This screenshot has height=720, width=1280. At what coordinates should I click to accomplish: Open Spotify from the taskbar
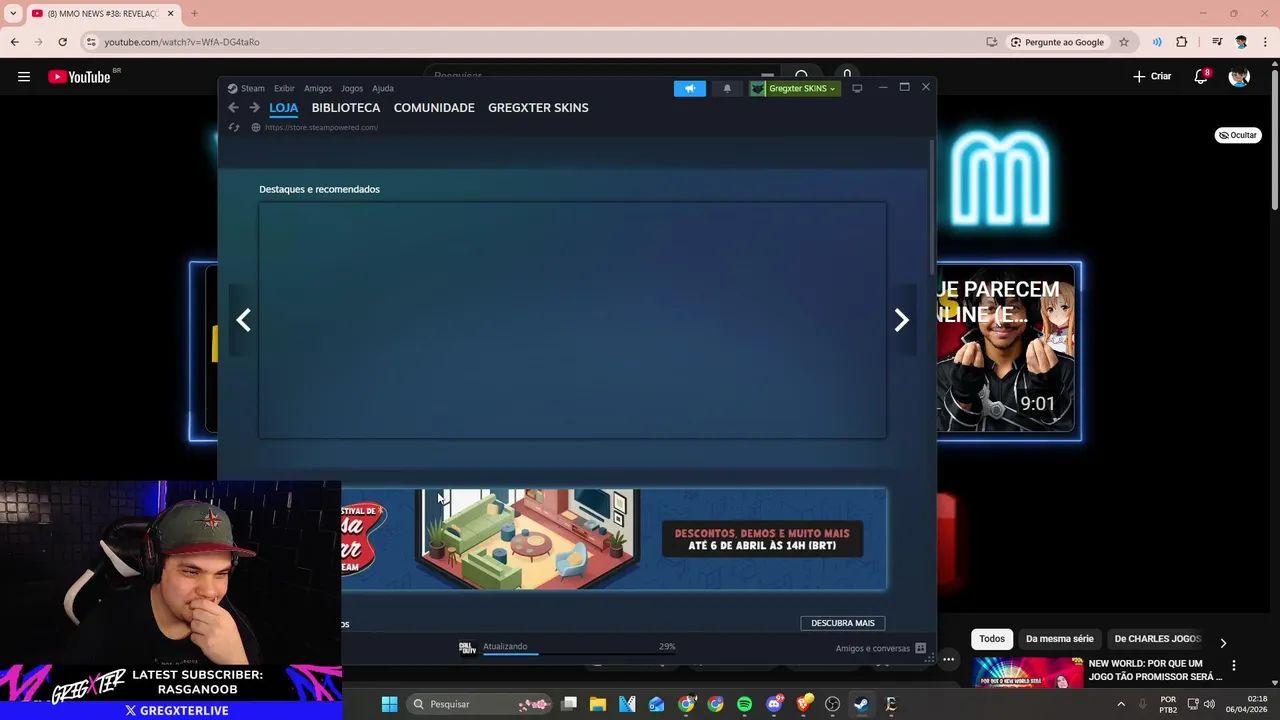[x=744, y=704]
